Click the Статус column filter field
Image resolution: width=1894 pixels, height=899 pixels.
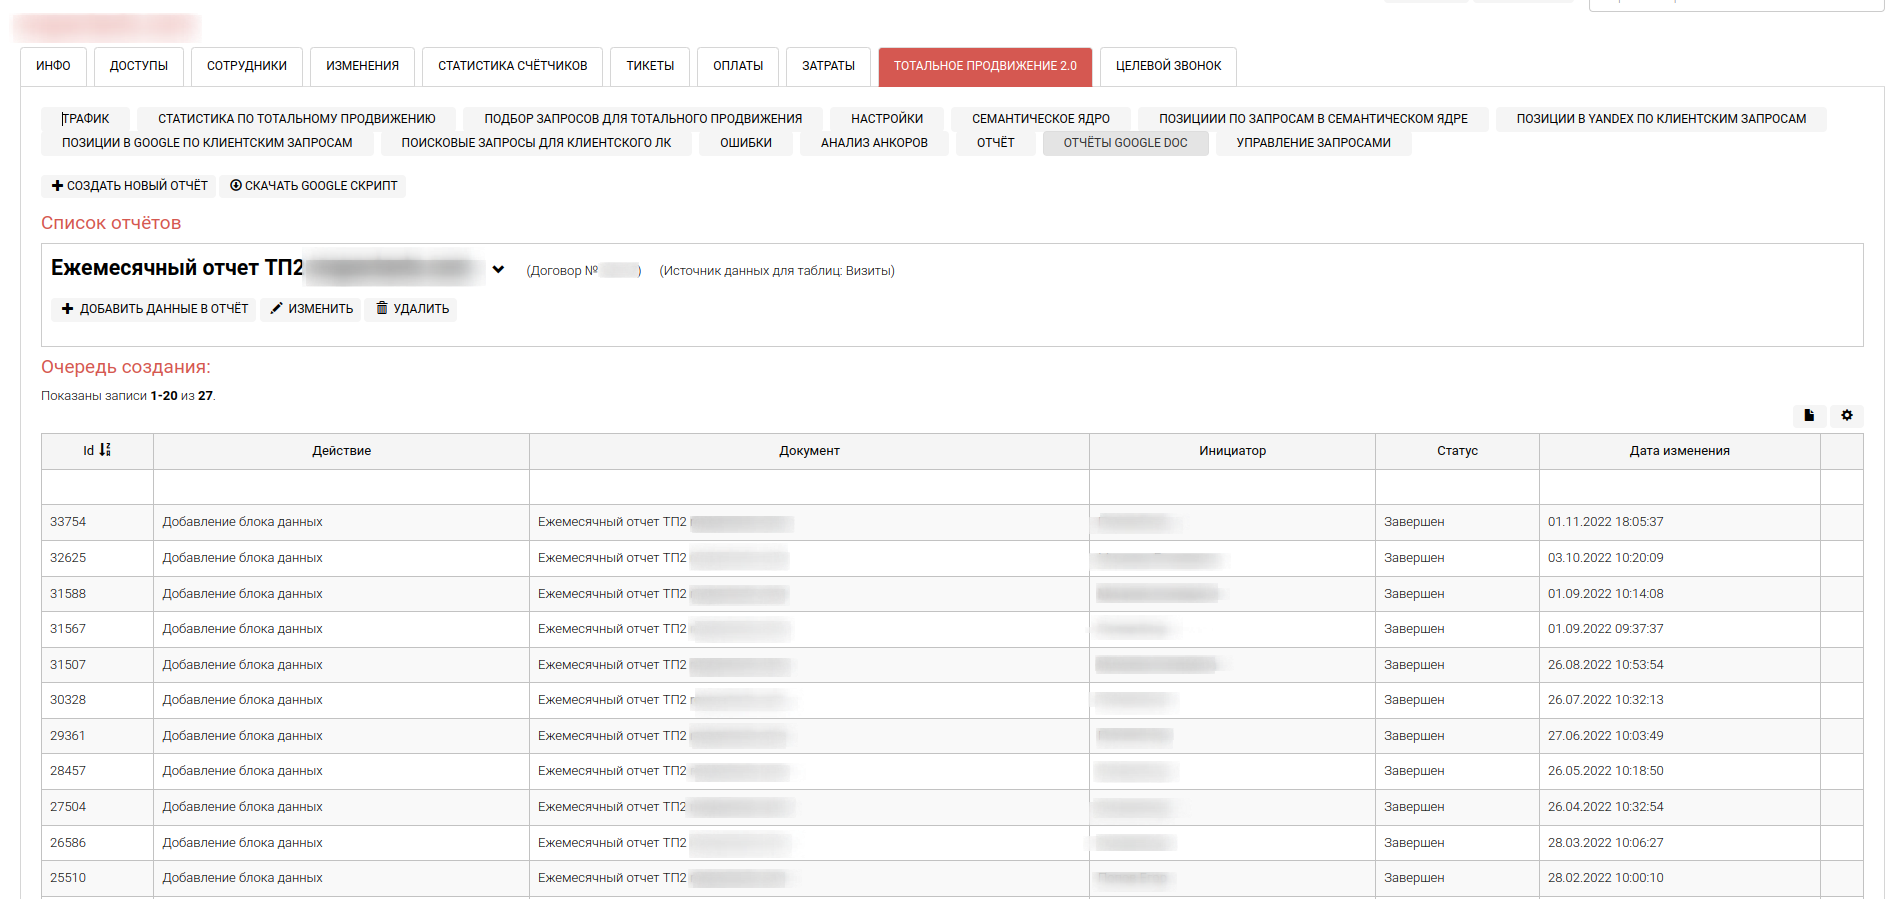pyautogui.click(x=1456, y=487)
